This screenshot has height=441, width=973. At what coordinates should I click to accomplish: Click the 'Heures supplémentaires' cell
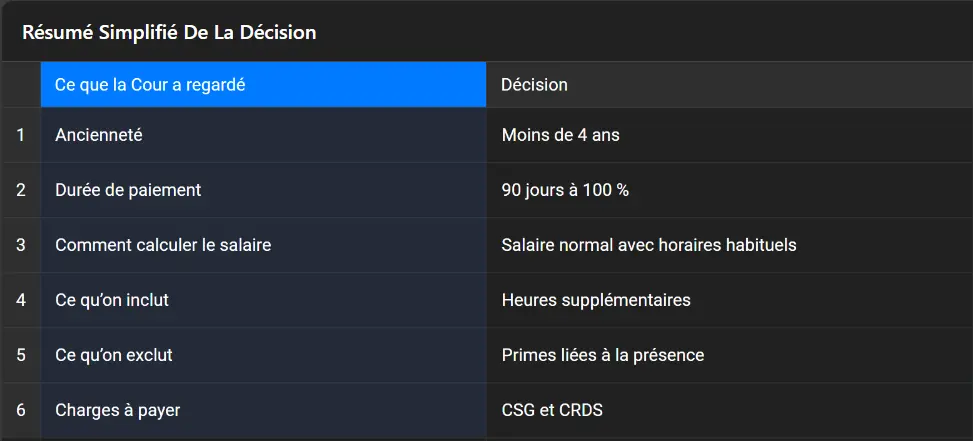pos(728,300)
